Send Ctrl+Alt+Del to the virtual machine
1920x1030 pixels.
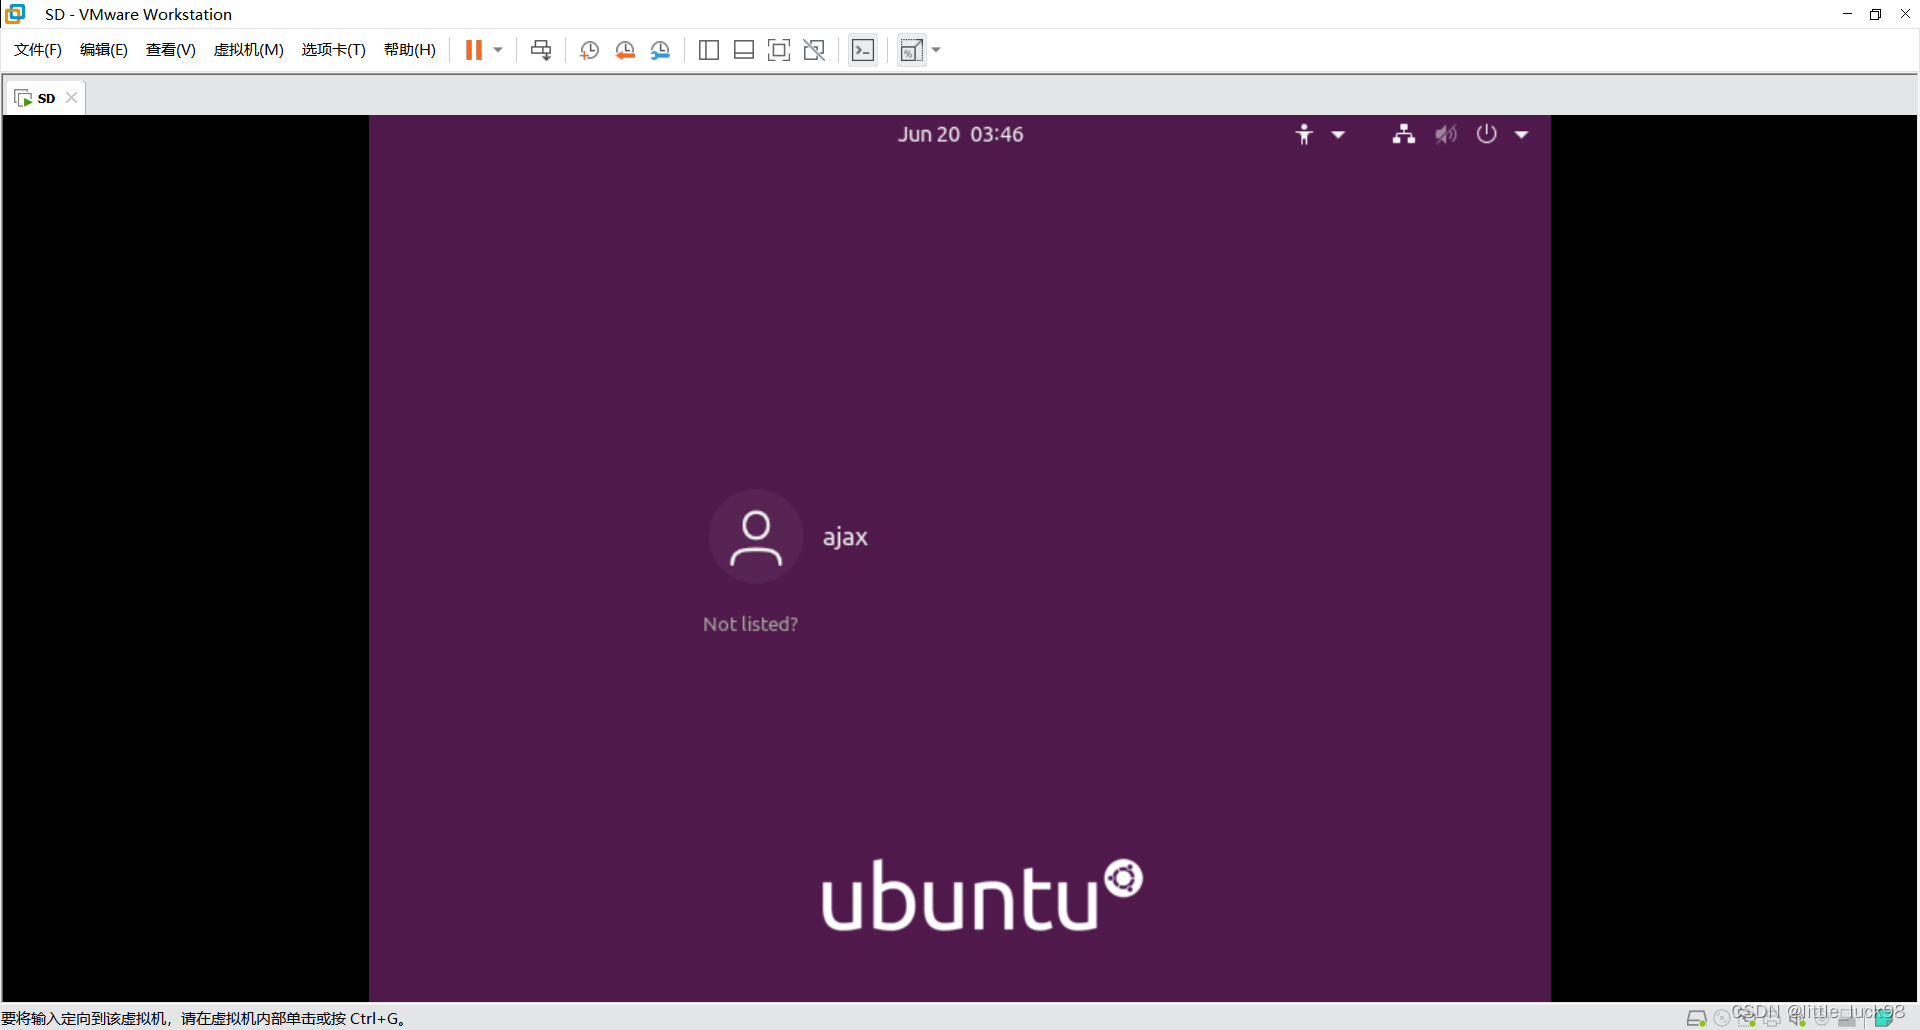[541, 50]
